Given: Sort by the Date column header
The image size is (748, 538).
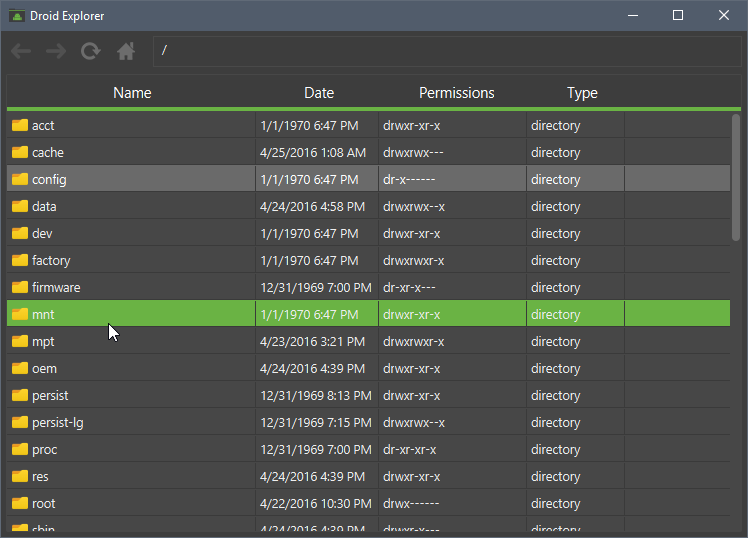Looking at the screenshot, I should point(319,93).
